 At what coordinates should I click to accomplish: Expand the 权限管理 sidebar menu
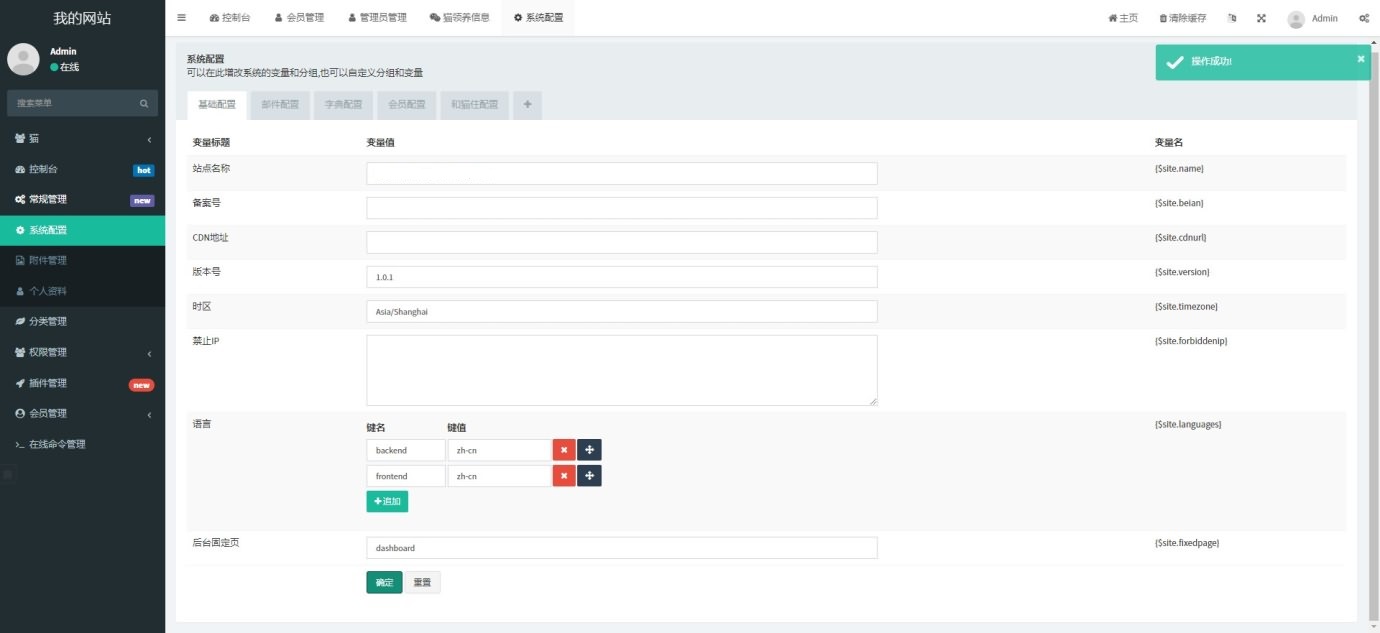[82, 352]
